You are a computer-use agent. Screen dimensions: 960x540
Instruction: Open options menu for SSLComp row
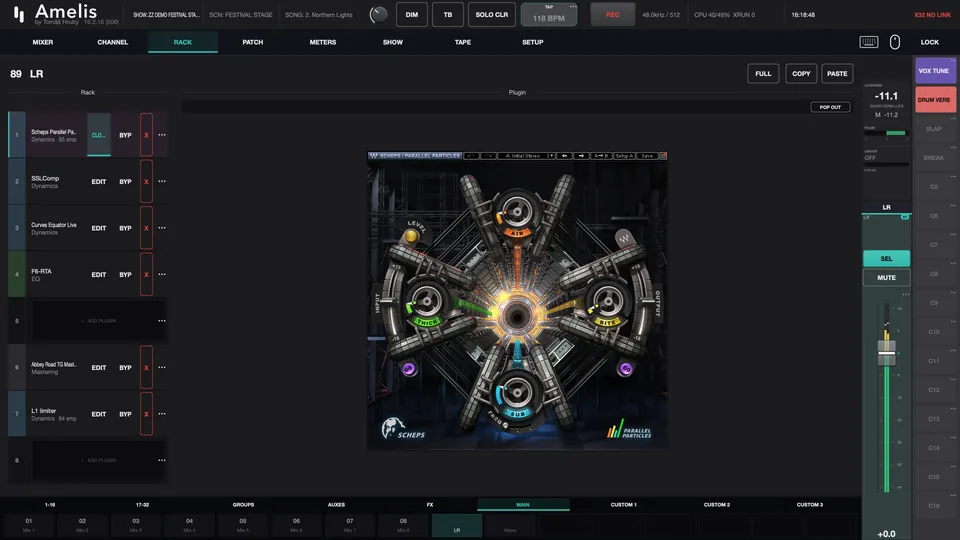162,181
